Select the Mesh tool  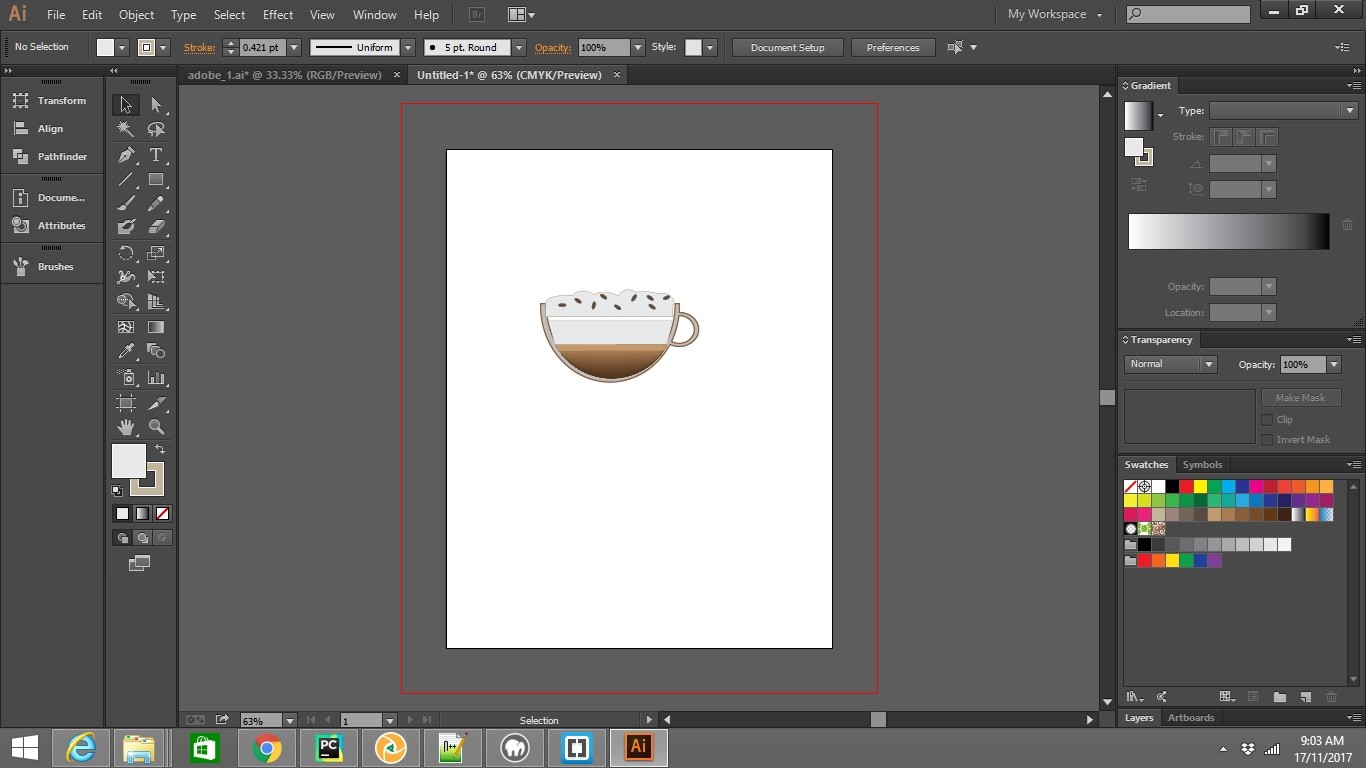pos(126,327)
